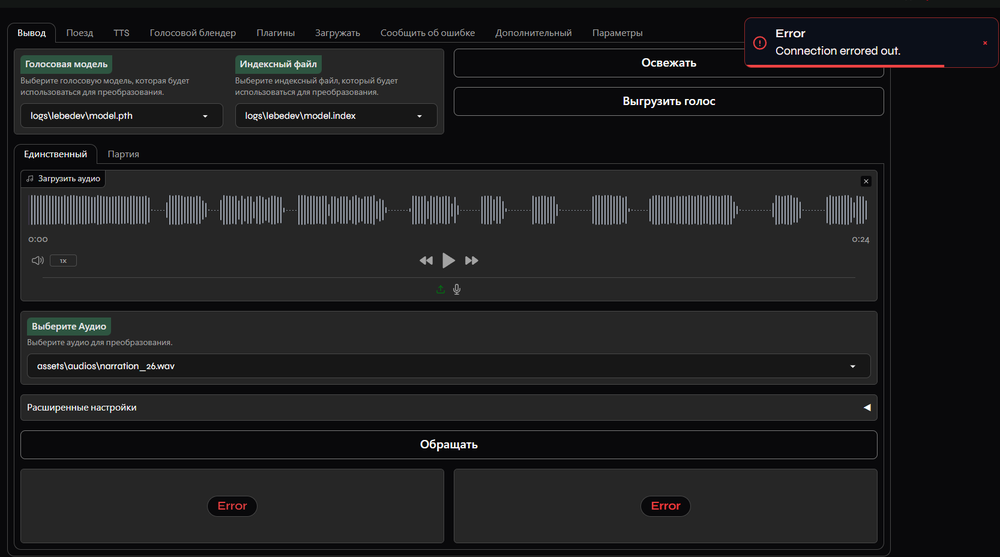This screenshot has width=1000, height=557.
Task: Select the green upload source icon
Action: coord(440,289)
